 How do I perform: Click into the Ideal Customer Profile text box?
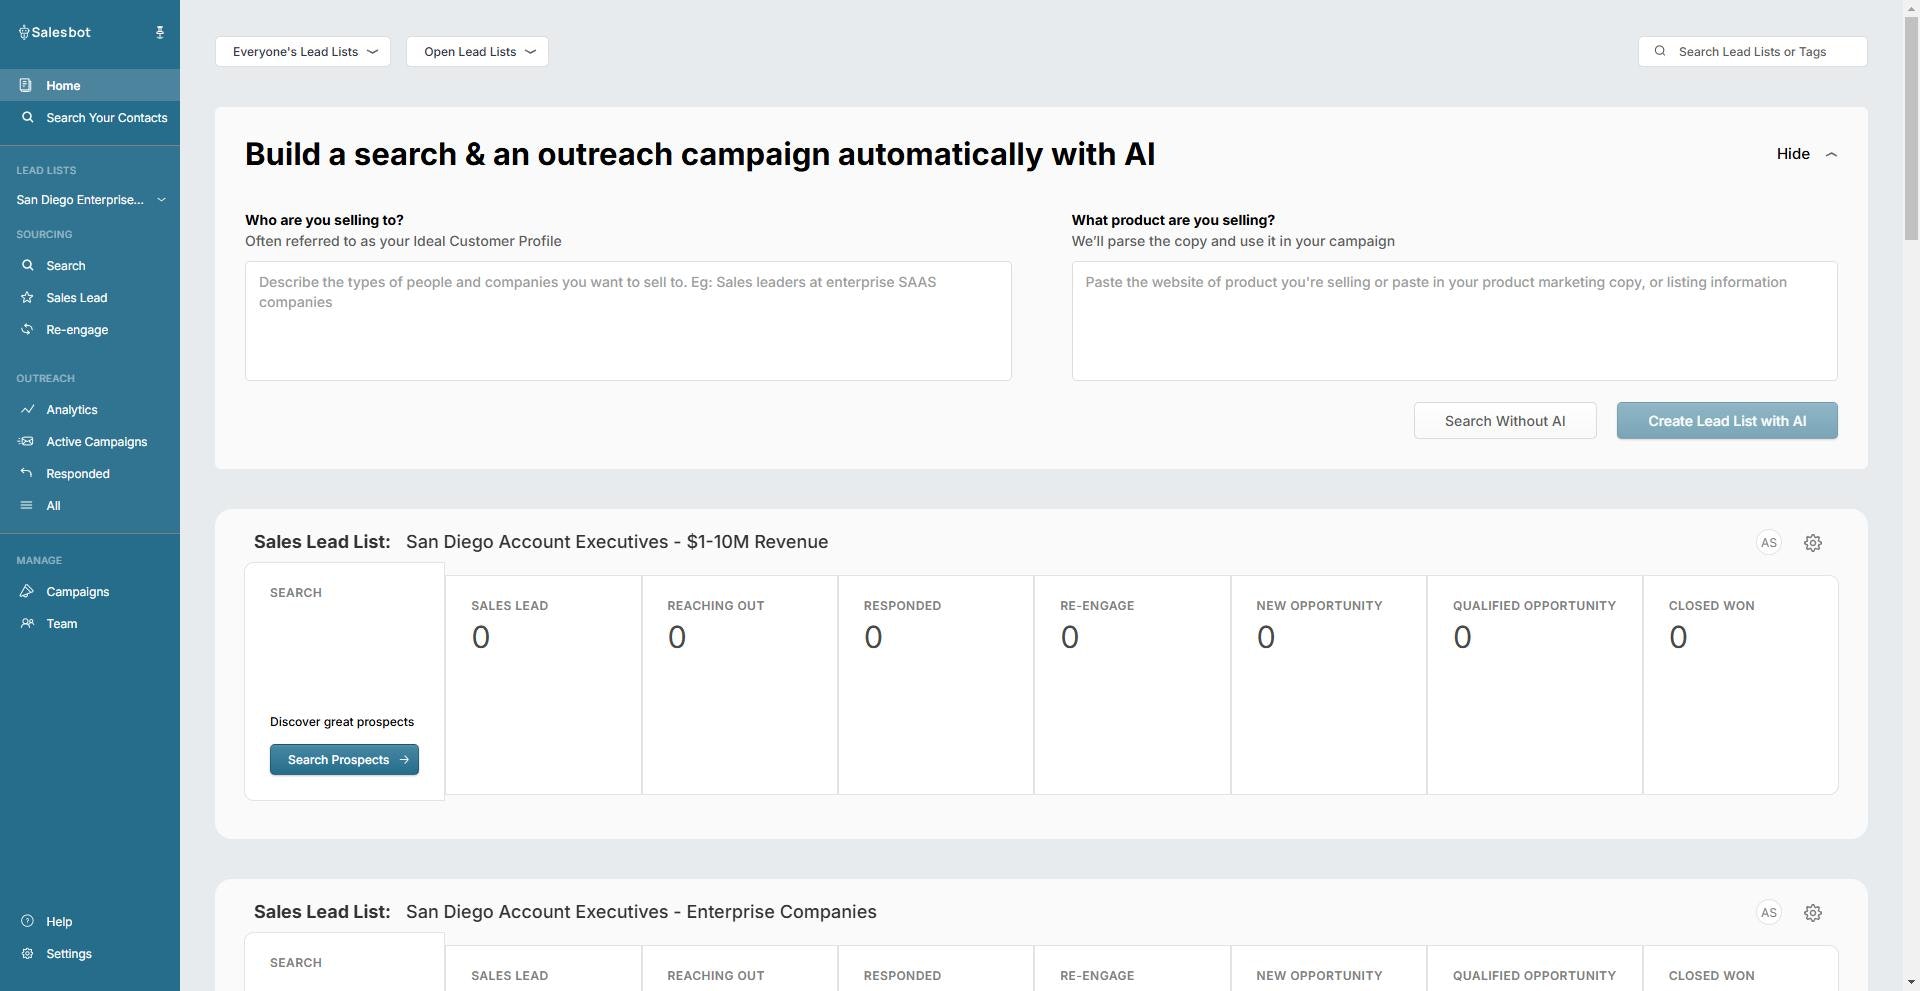pos(628,321)
